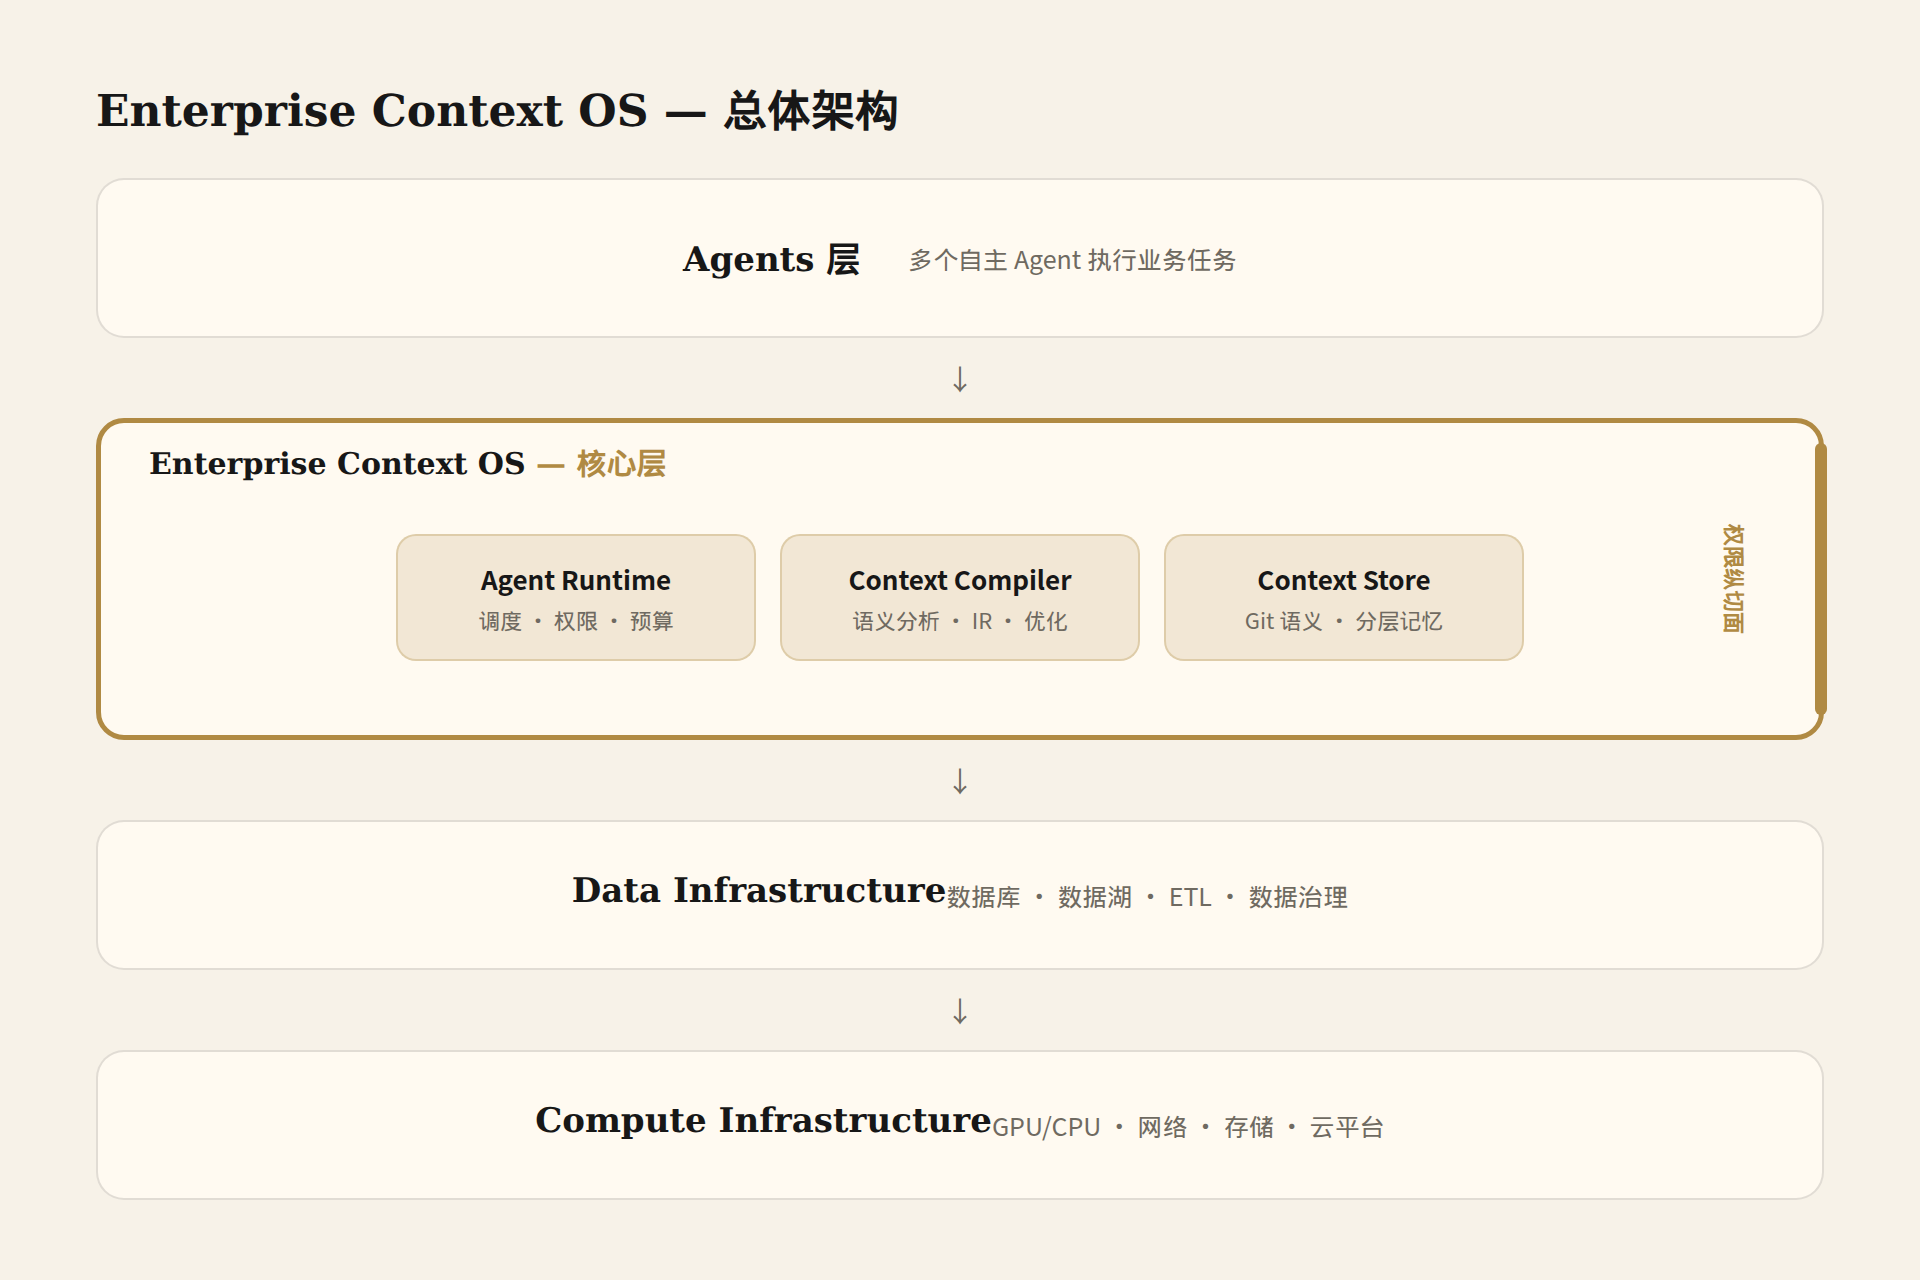Select the Agent Runtime card

click(576, 597)
